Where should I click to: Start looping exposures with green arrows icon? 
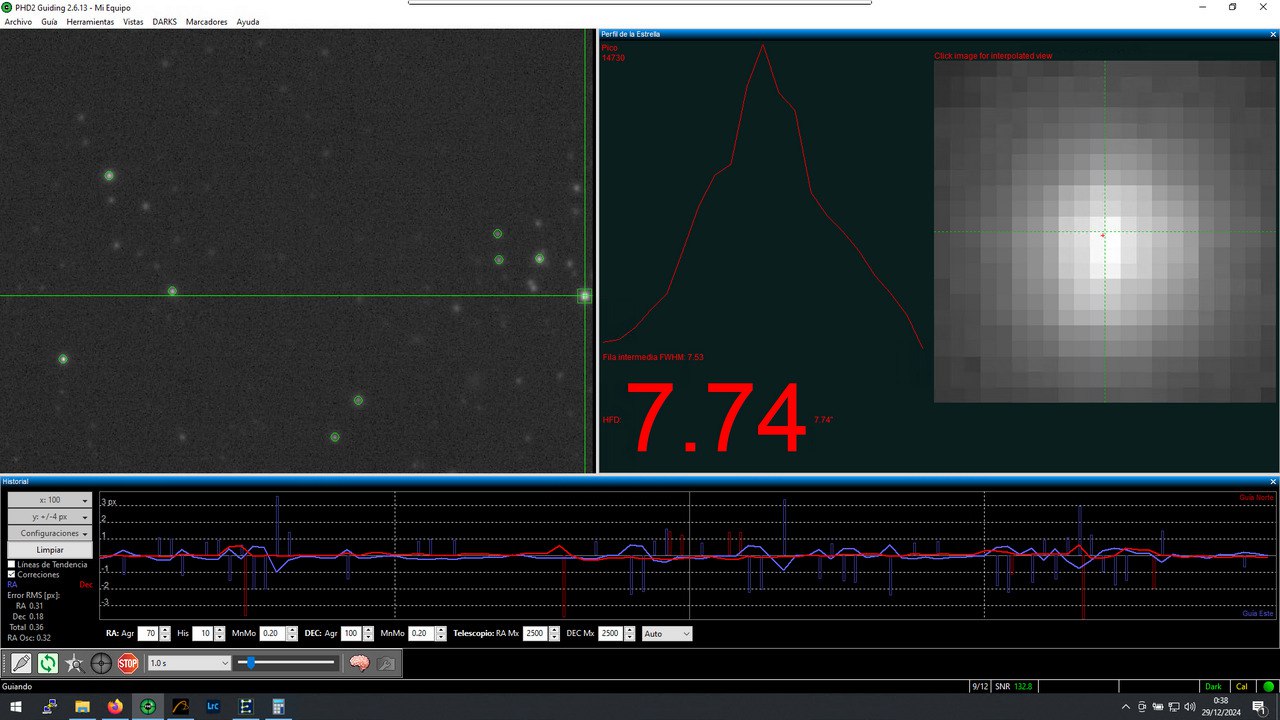[x=48, y=663]
